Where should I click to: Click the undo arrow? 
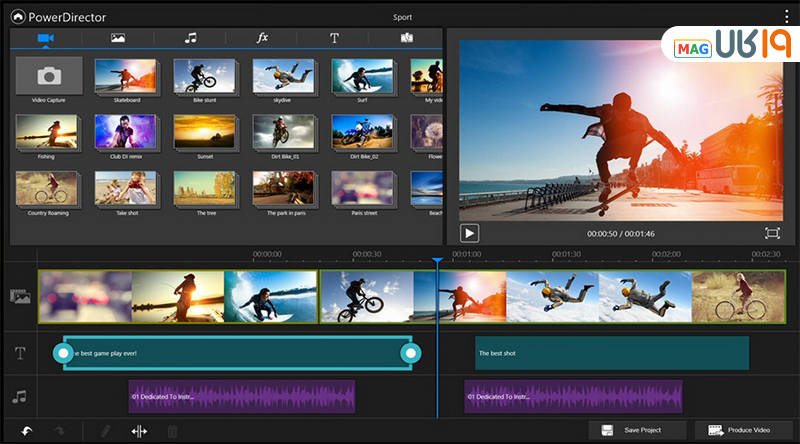(27, 430)
